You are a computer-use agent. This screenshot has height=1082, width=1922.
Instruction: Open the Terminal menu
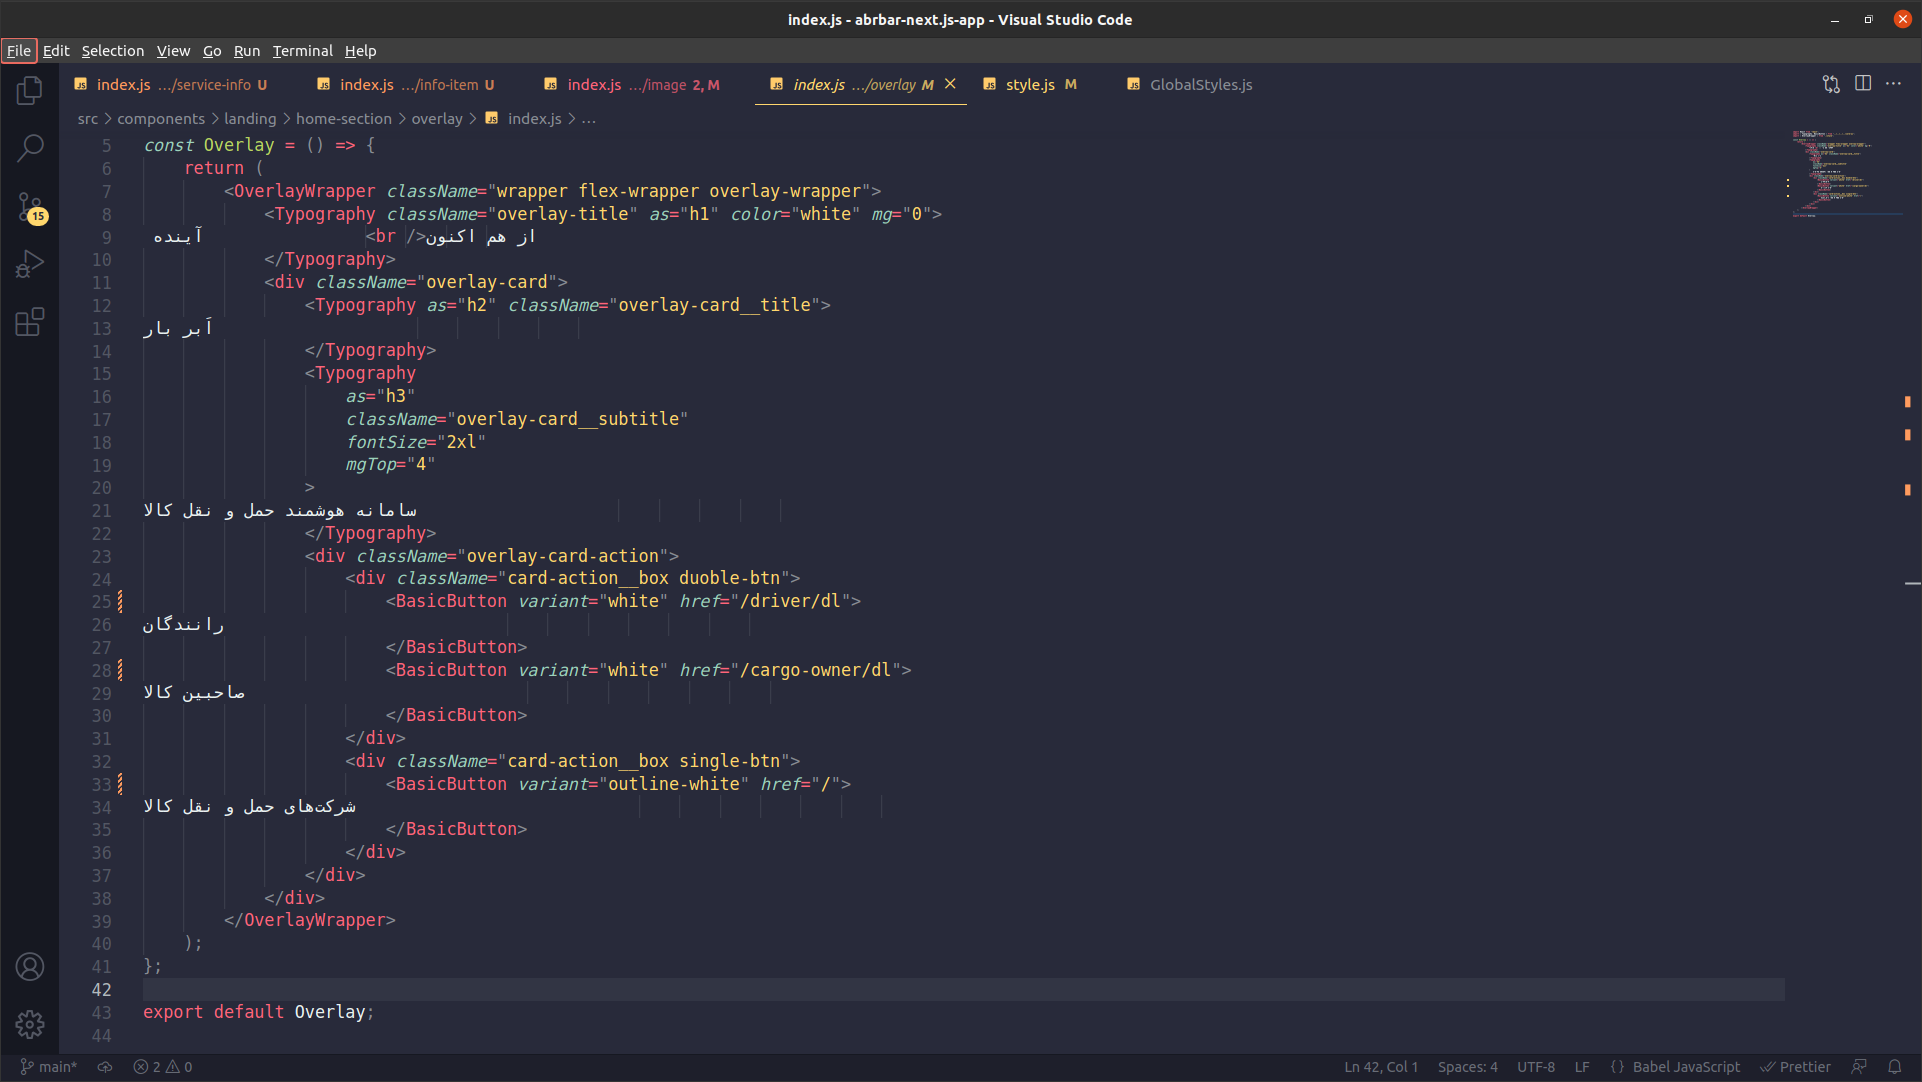tap(302, 50)
